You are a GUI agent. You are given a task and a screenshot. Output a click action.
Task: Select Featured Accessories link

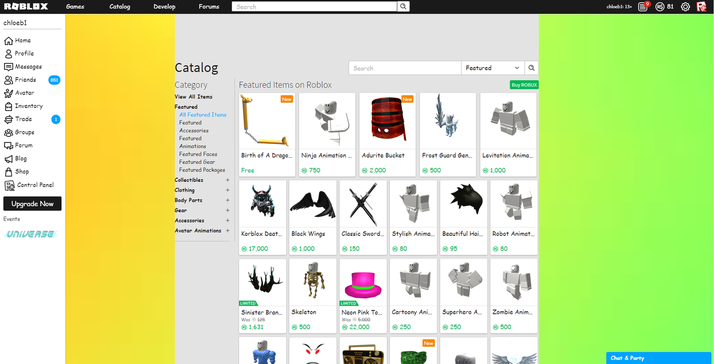click(x=194, y=127)
